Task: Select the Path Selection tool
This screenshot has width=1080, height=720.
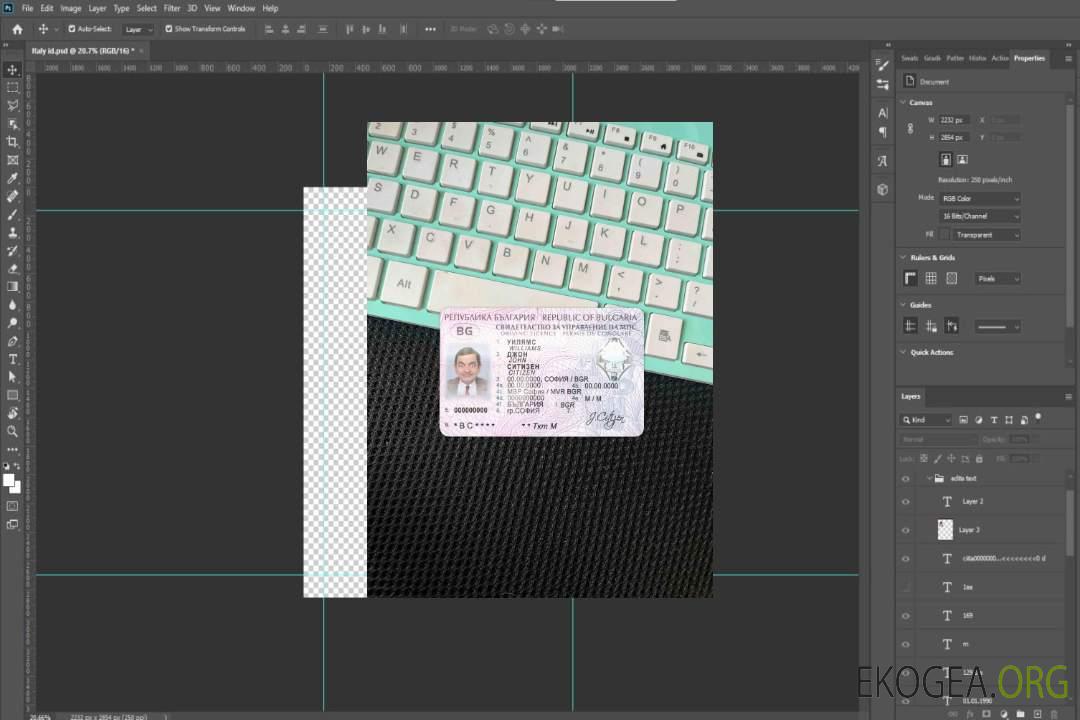Action: coord(12,377)
